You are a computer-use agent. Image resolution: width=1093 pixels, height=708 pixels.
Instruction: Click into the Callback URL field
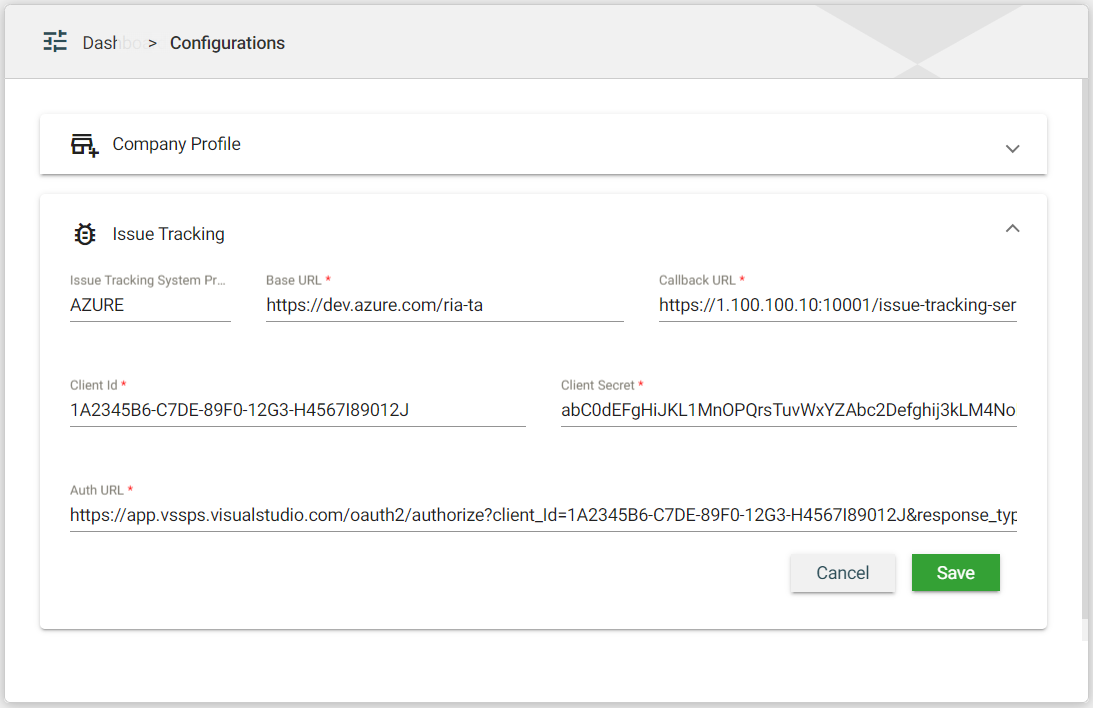(x=837, y=306)
